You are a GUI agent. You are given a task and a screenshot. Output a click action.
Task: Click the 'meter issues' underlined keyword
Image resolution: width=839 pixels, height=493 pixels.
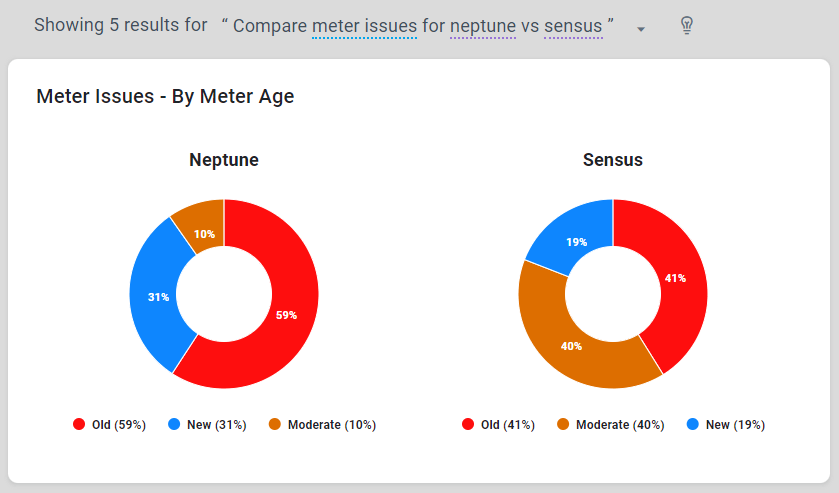(364, 25)
